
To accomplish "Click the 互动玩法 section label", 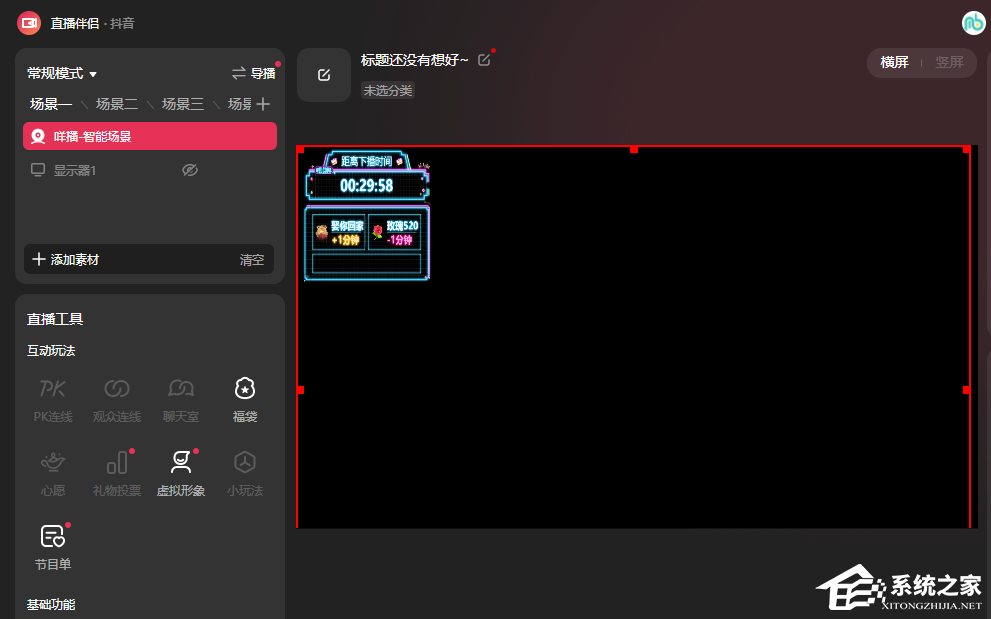I will 51,350.
